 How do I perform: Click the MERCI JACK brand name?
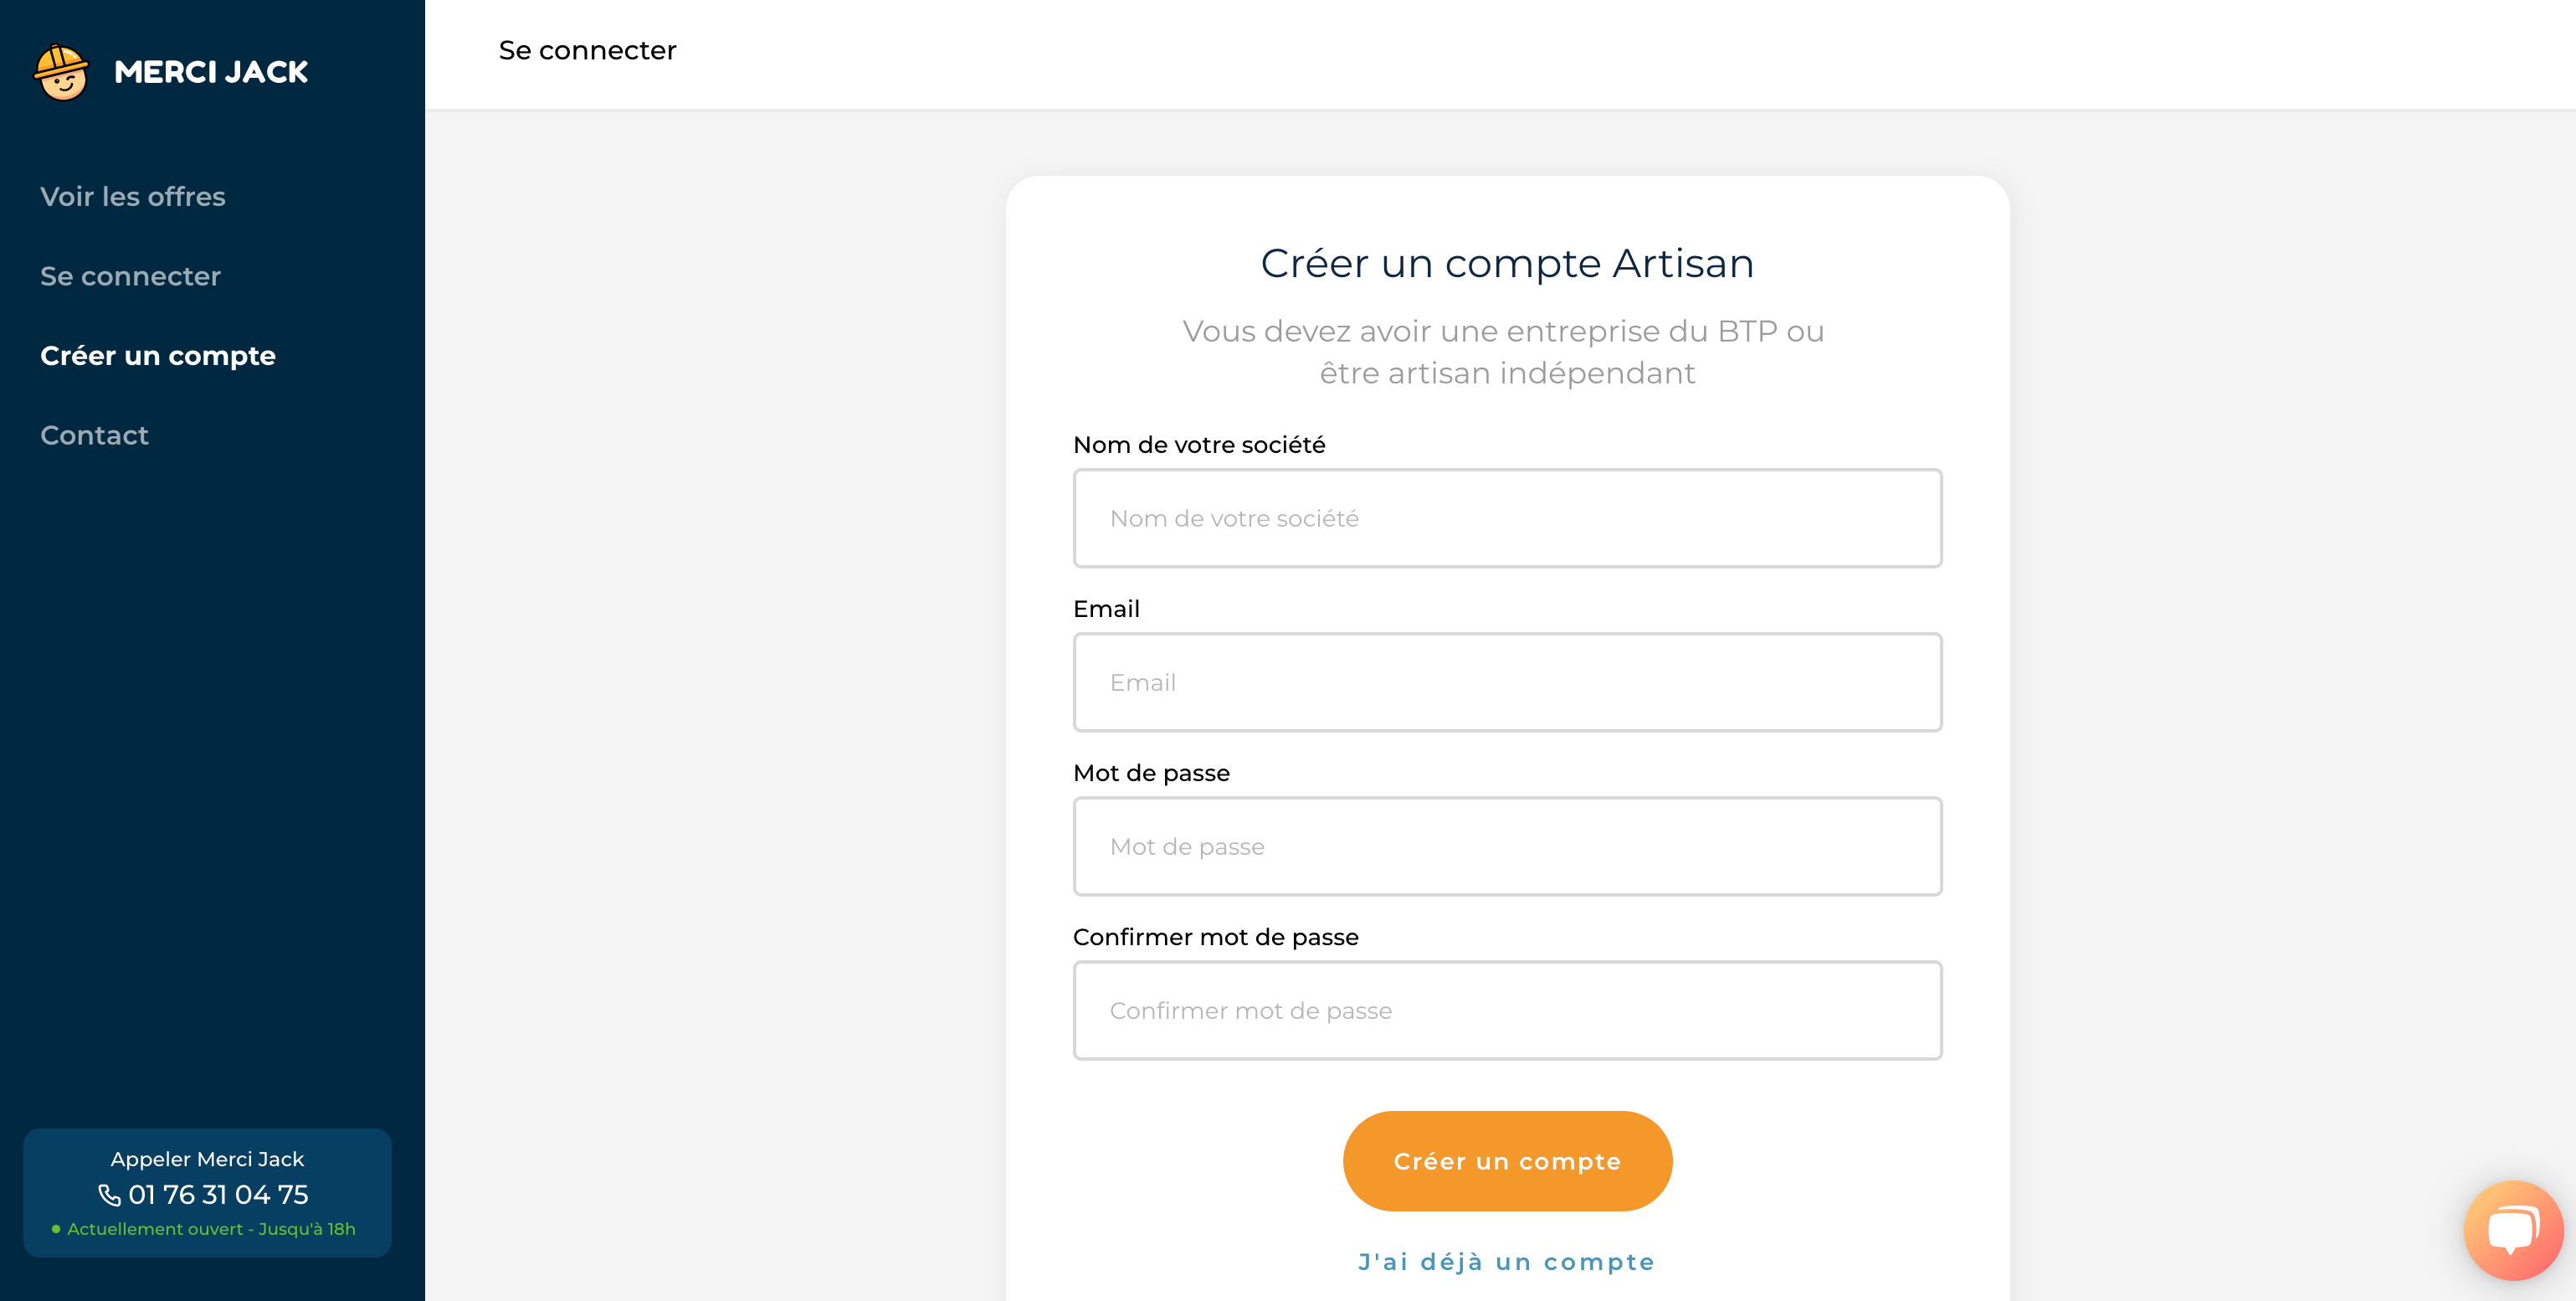click(x=211, y=72)
